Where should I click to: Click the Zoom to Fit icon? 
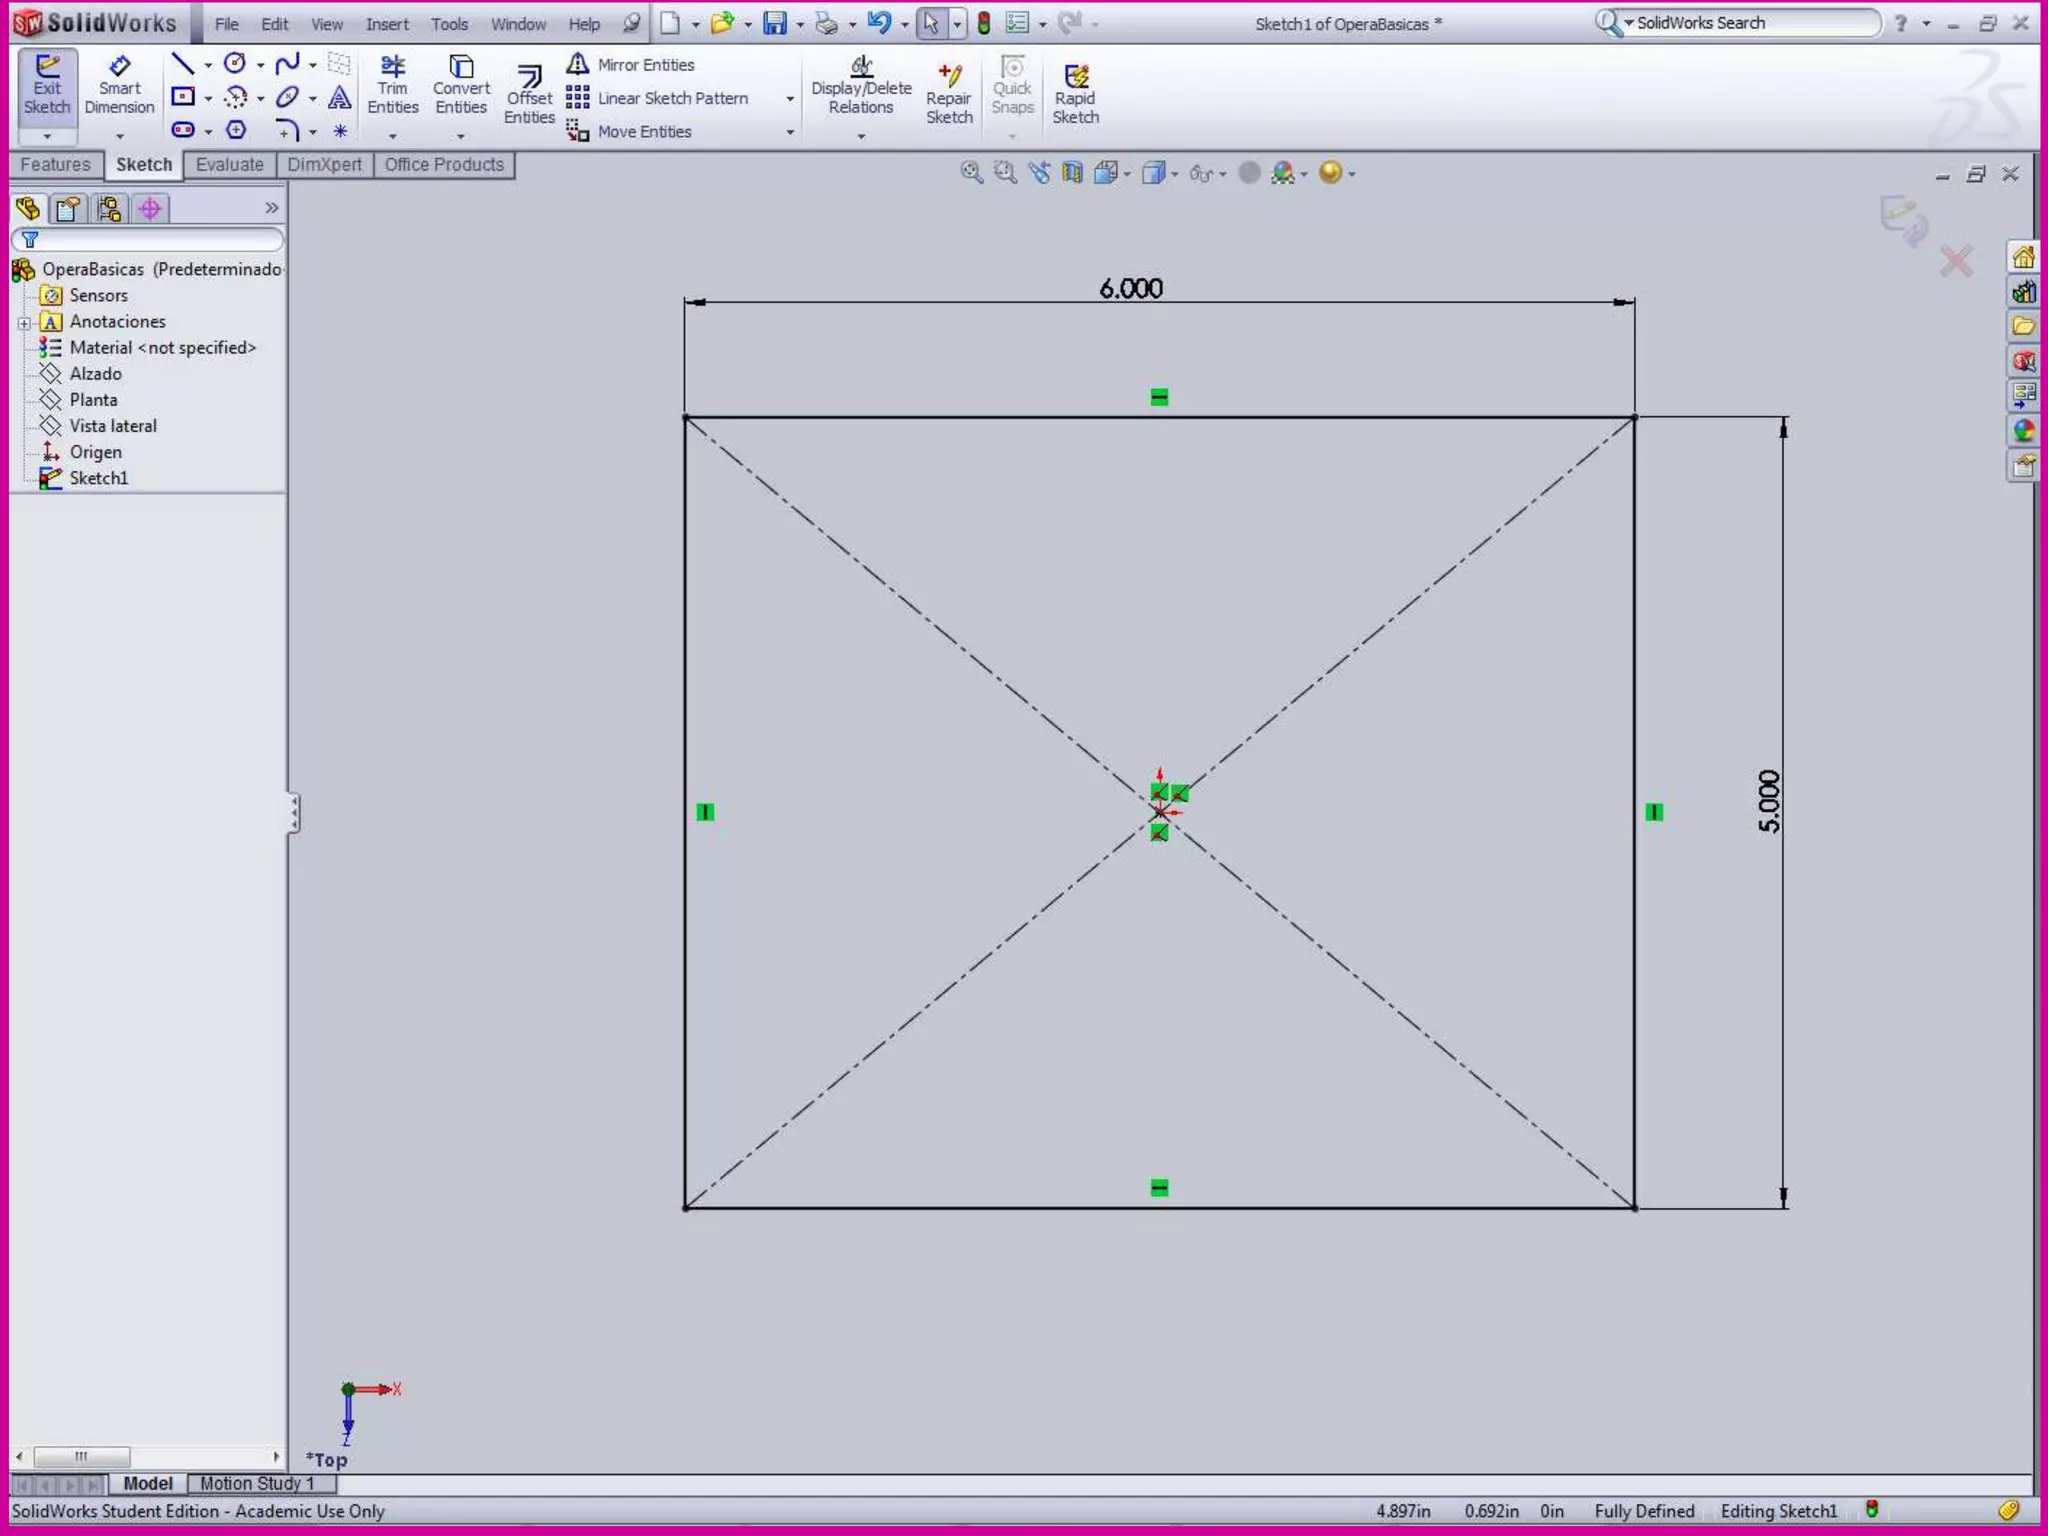point(971,173)
